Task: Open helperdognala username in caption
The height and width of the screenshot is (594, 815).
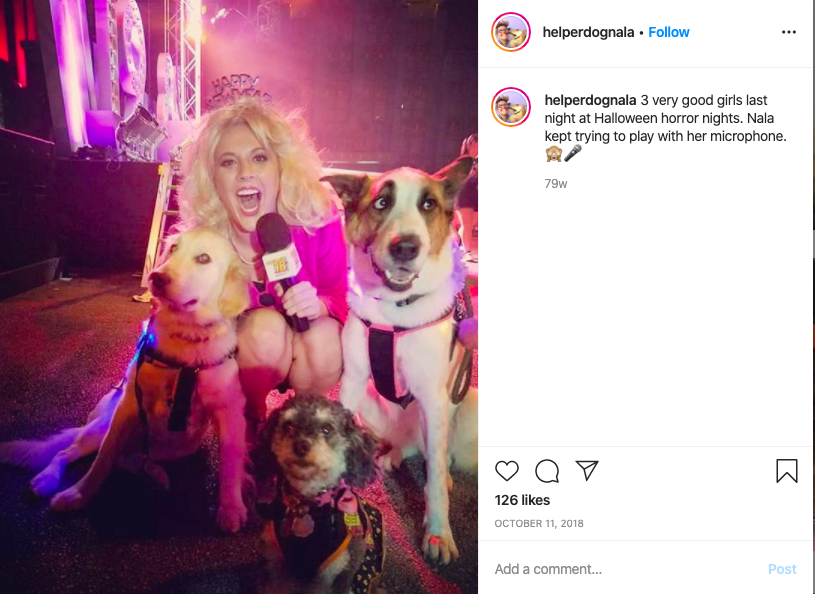Action: pos(590,100)
